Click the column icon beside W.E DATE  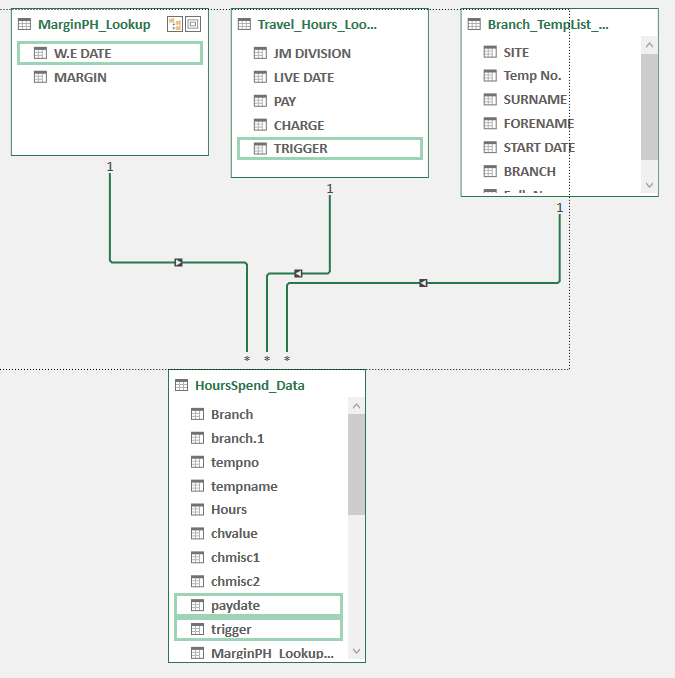40,53
